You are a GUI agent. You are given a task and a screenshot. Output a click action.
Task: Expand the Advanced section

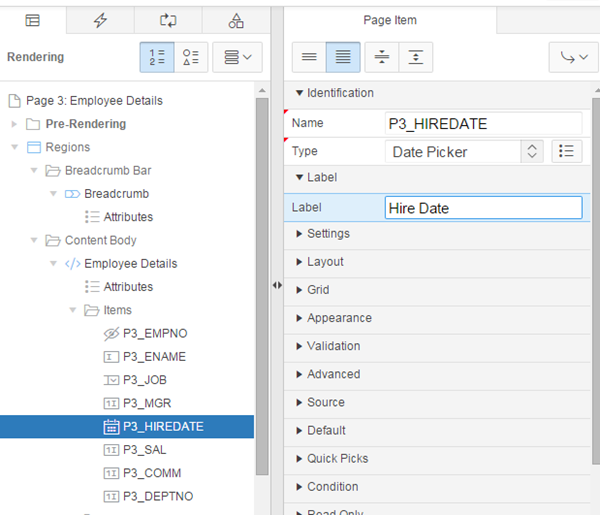coord(300,374)
